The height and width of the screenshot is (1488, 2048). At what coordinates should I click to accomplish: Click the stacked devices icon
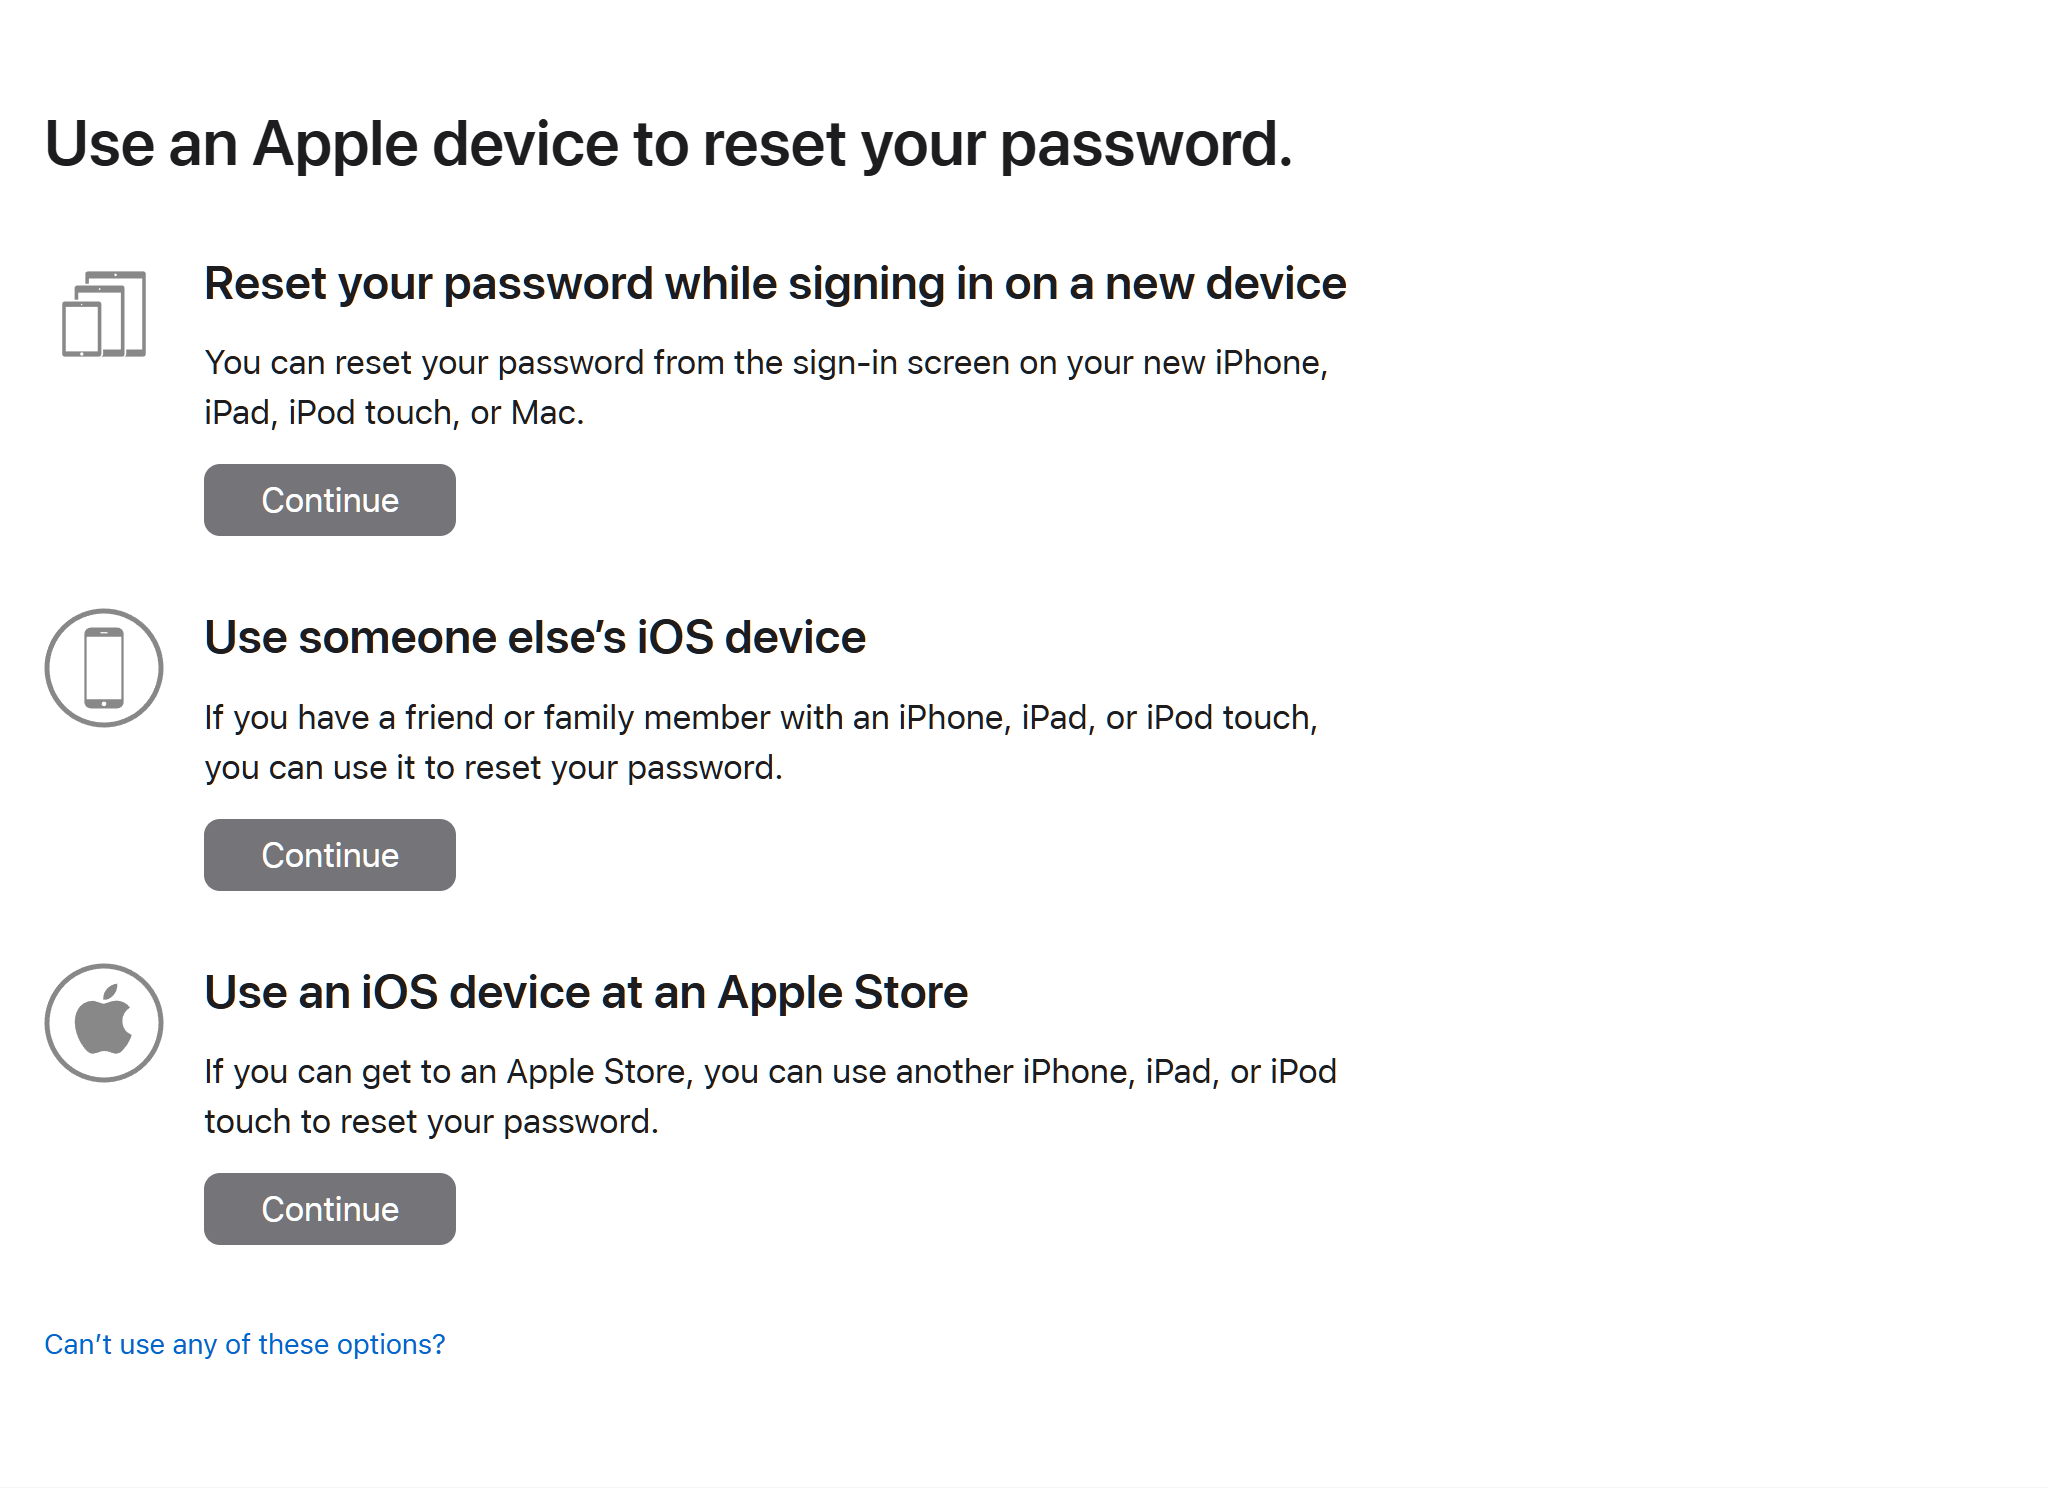[x=104, y=314]
